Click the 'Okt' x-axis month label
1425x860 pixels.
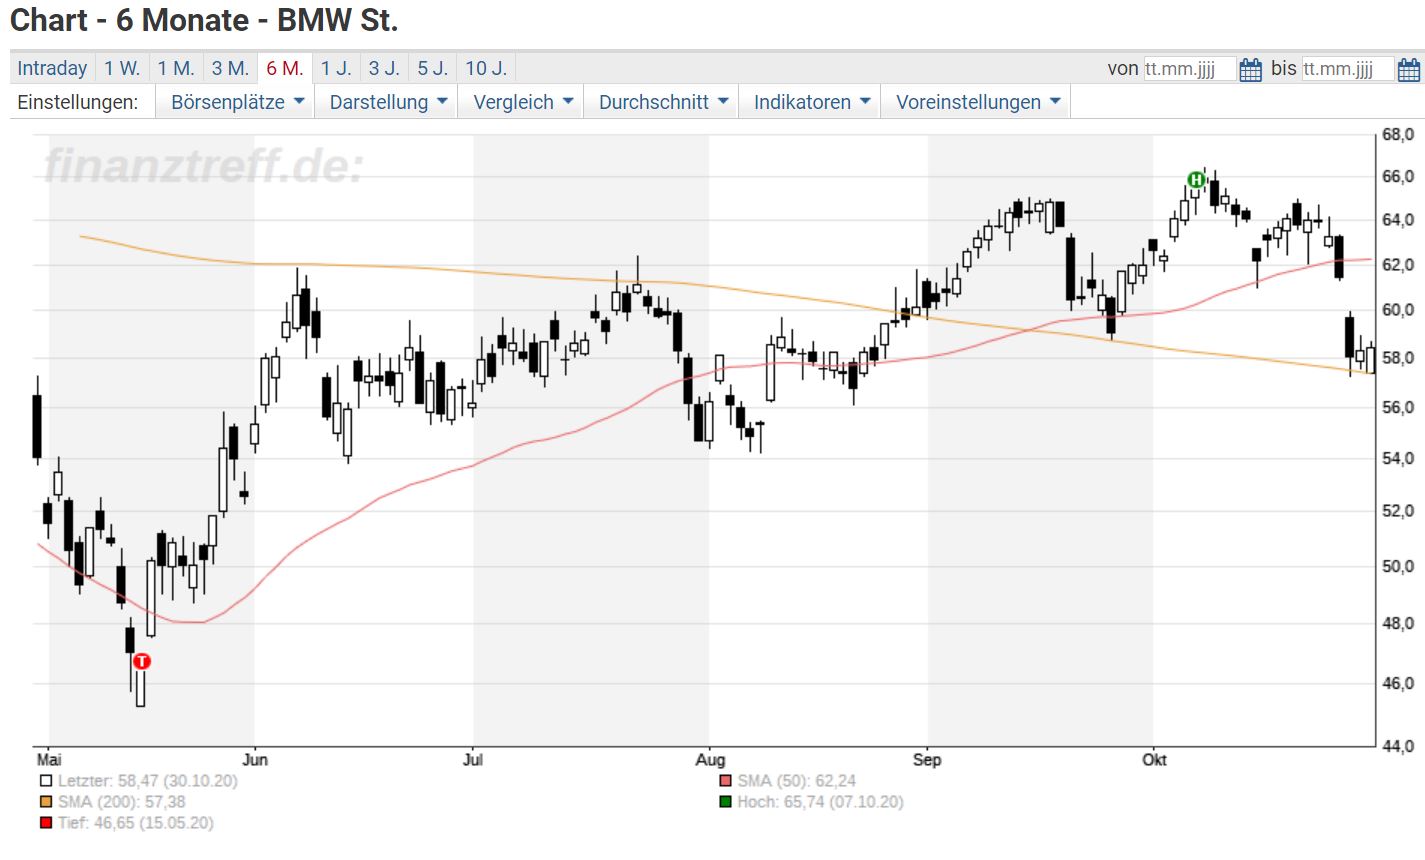point(1154,760)
